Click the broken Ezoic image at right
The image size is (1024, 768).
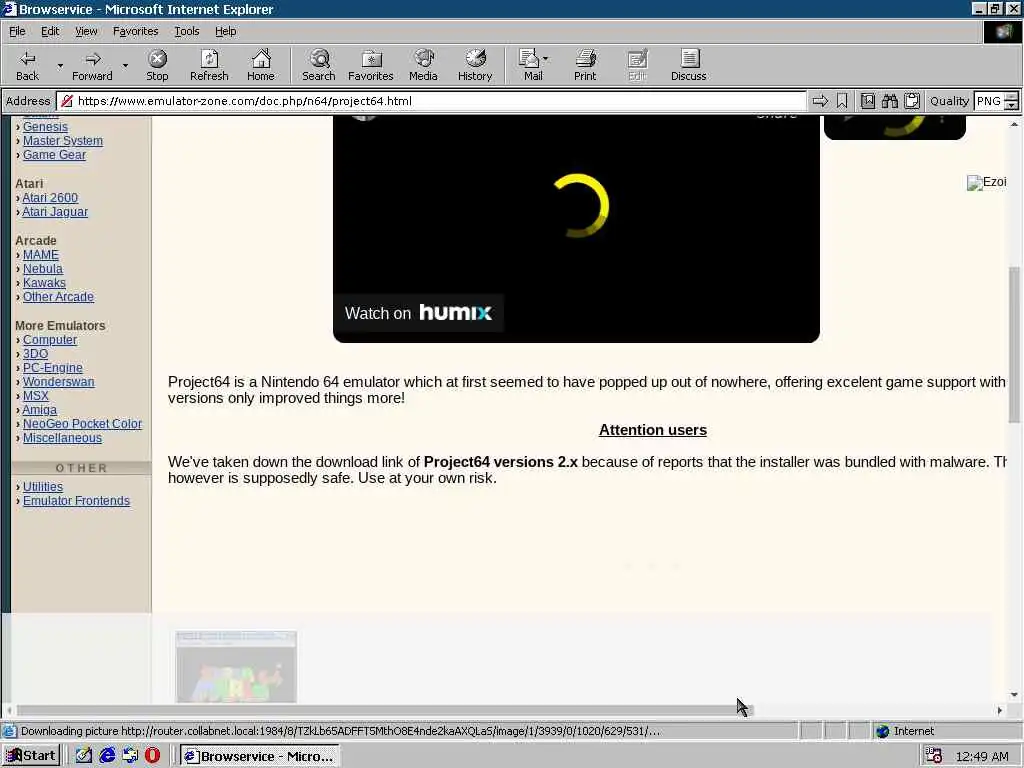click(986, 182)
